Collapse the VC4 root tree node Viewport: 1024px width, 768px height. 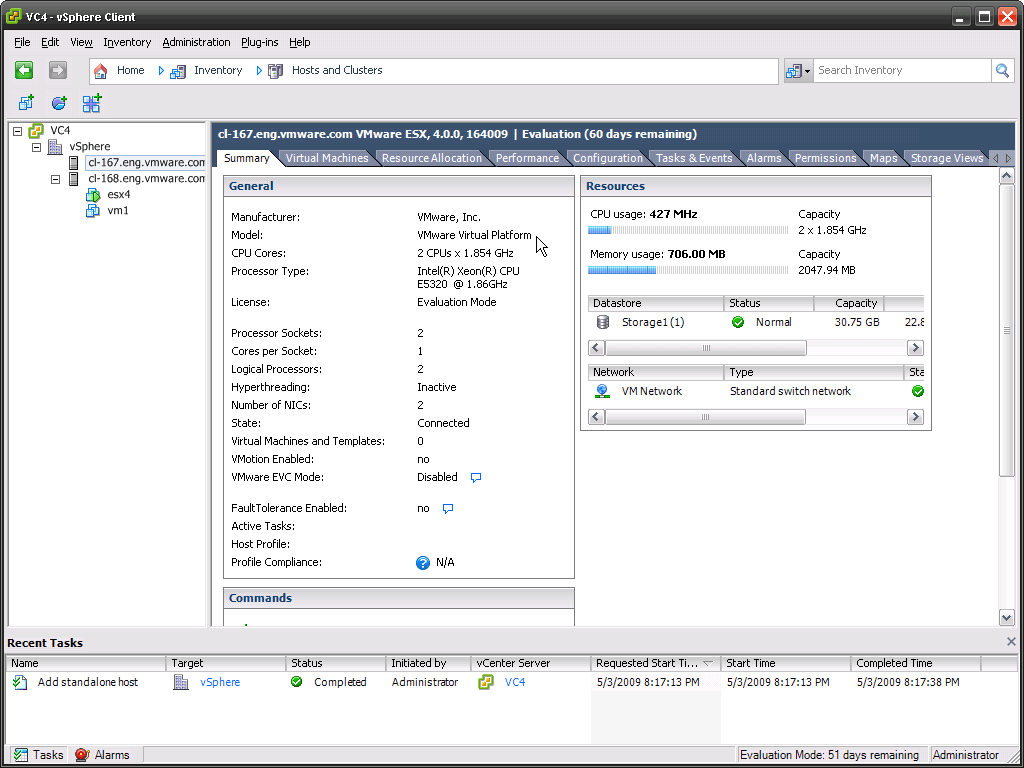pos(18,131)
